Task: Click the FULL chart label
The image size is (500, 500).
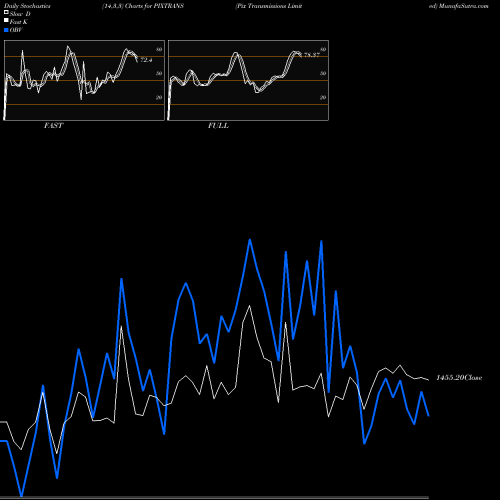Action: coord(218,125)
